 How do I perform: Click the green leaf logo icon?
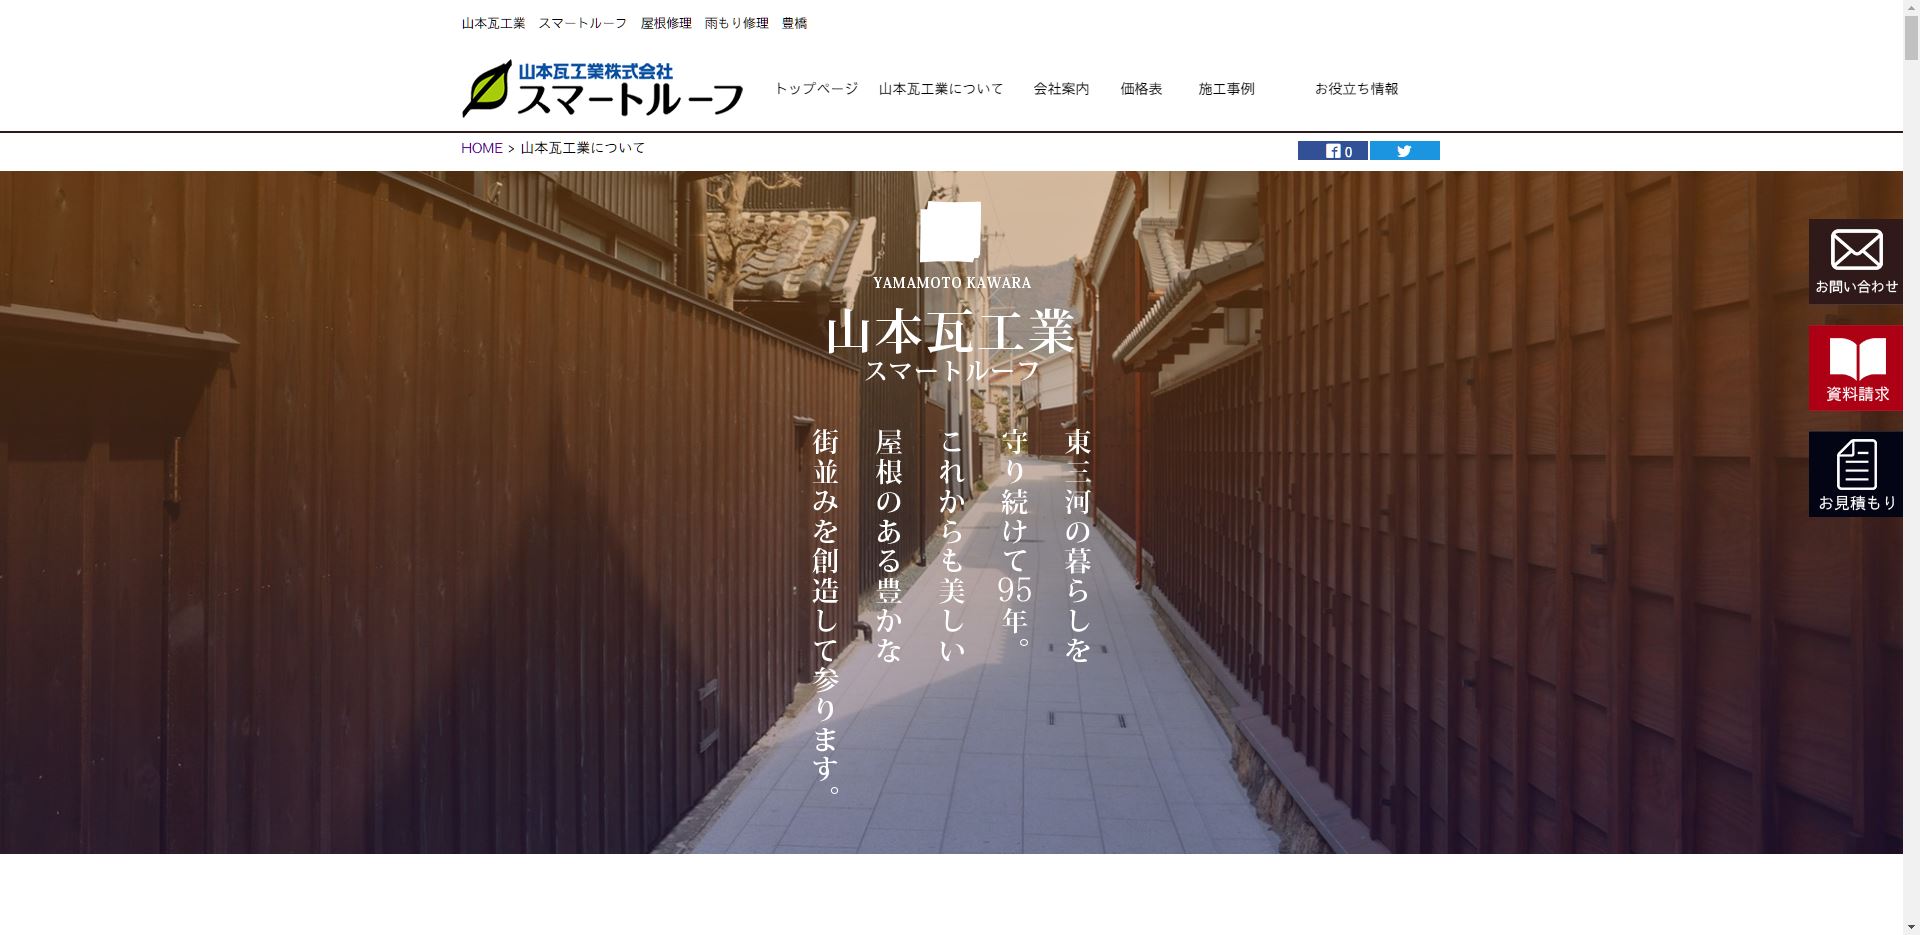pyautogui.click(x=487, y=89)
